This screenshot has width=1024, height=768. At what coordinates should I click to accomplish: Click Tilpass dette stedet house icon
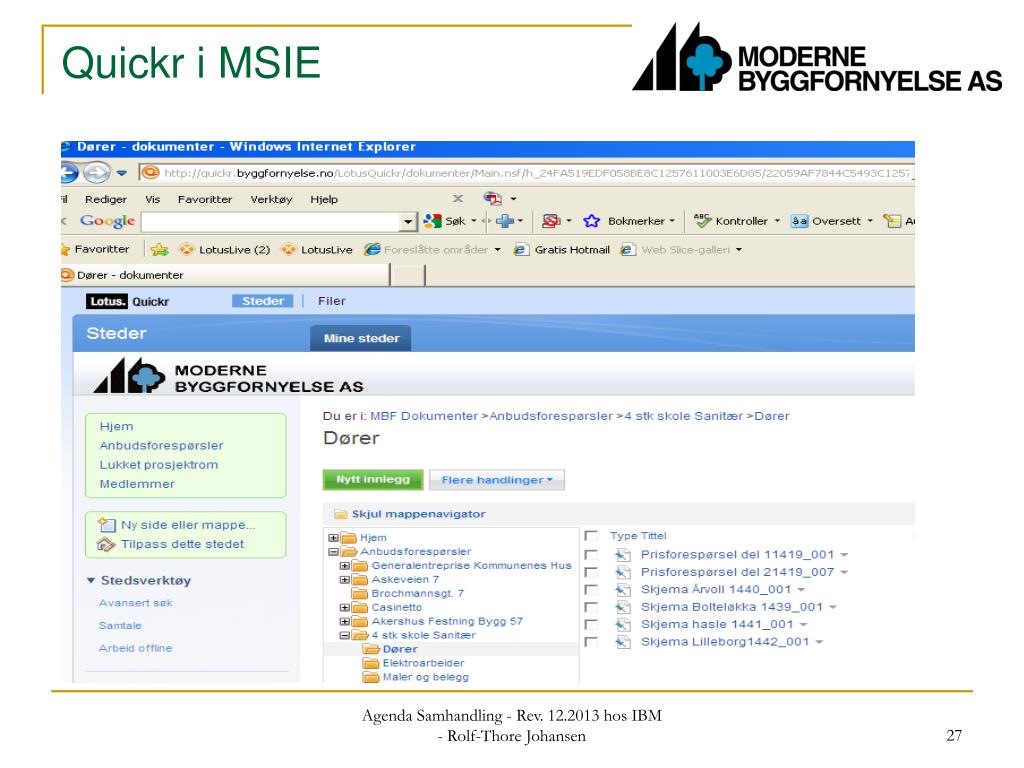[106, 544]
